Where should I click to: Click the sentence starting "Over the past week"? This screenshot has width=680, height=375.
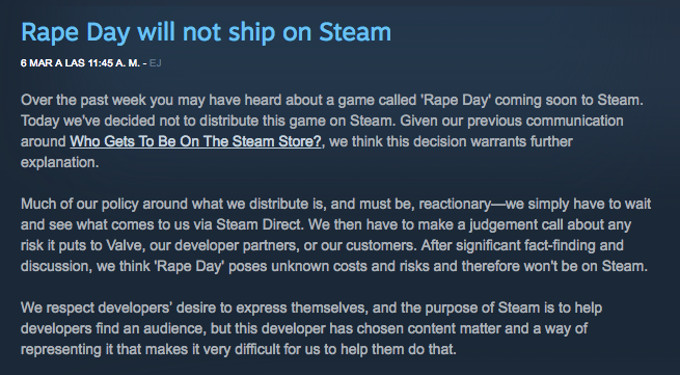pos(332,100)
